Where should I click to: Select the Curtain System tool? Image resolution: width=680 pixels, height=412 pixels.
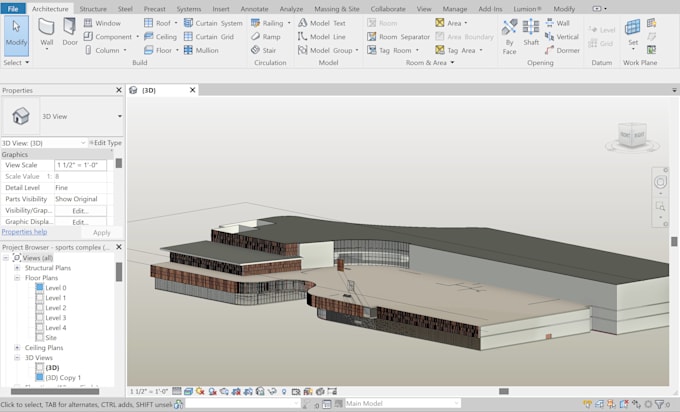pos(213,23)
